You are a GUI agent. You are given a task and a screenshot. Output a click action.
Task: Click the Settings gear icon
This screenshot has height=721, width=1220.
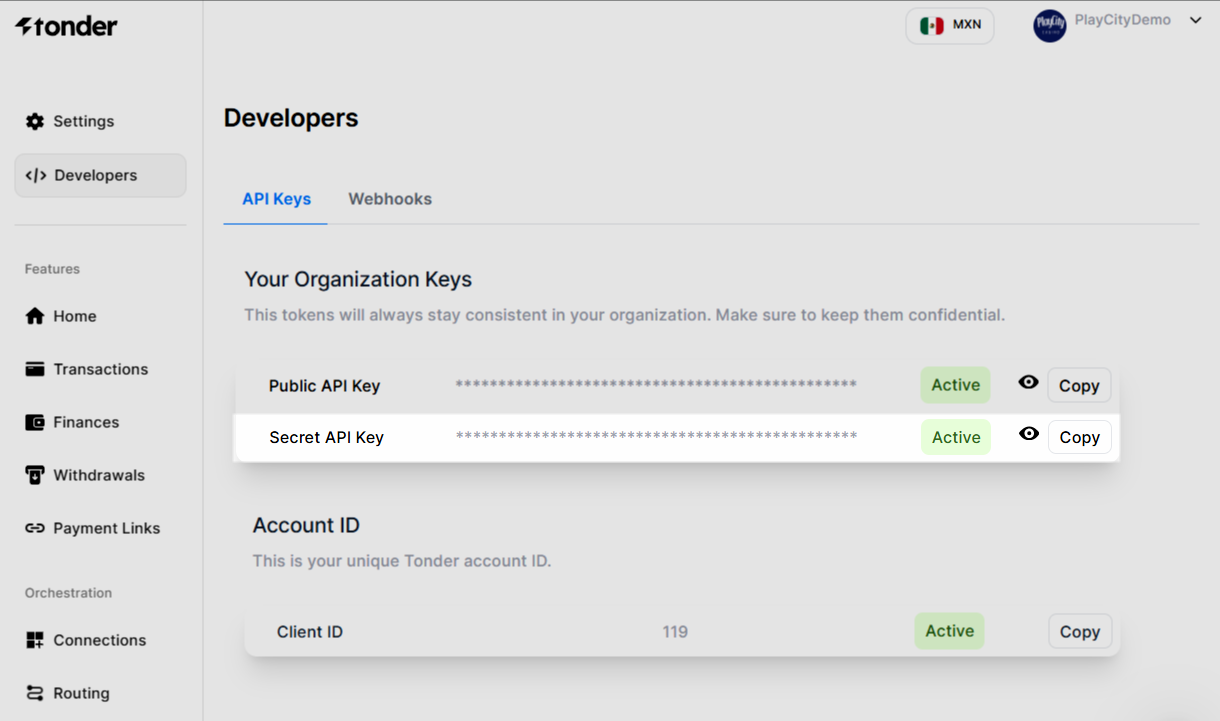click(35, 121)
